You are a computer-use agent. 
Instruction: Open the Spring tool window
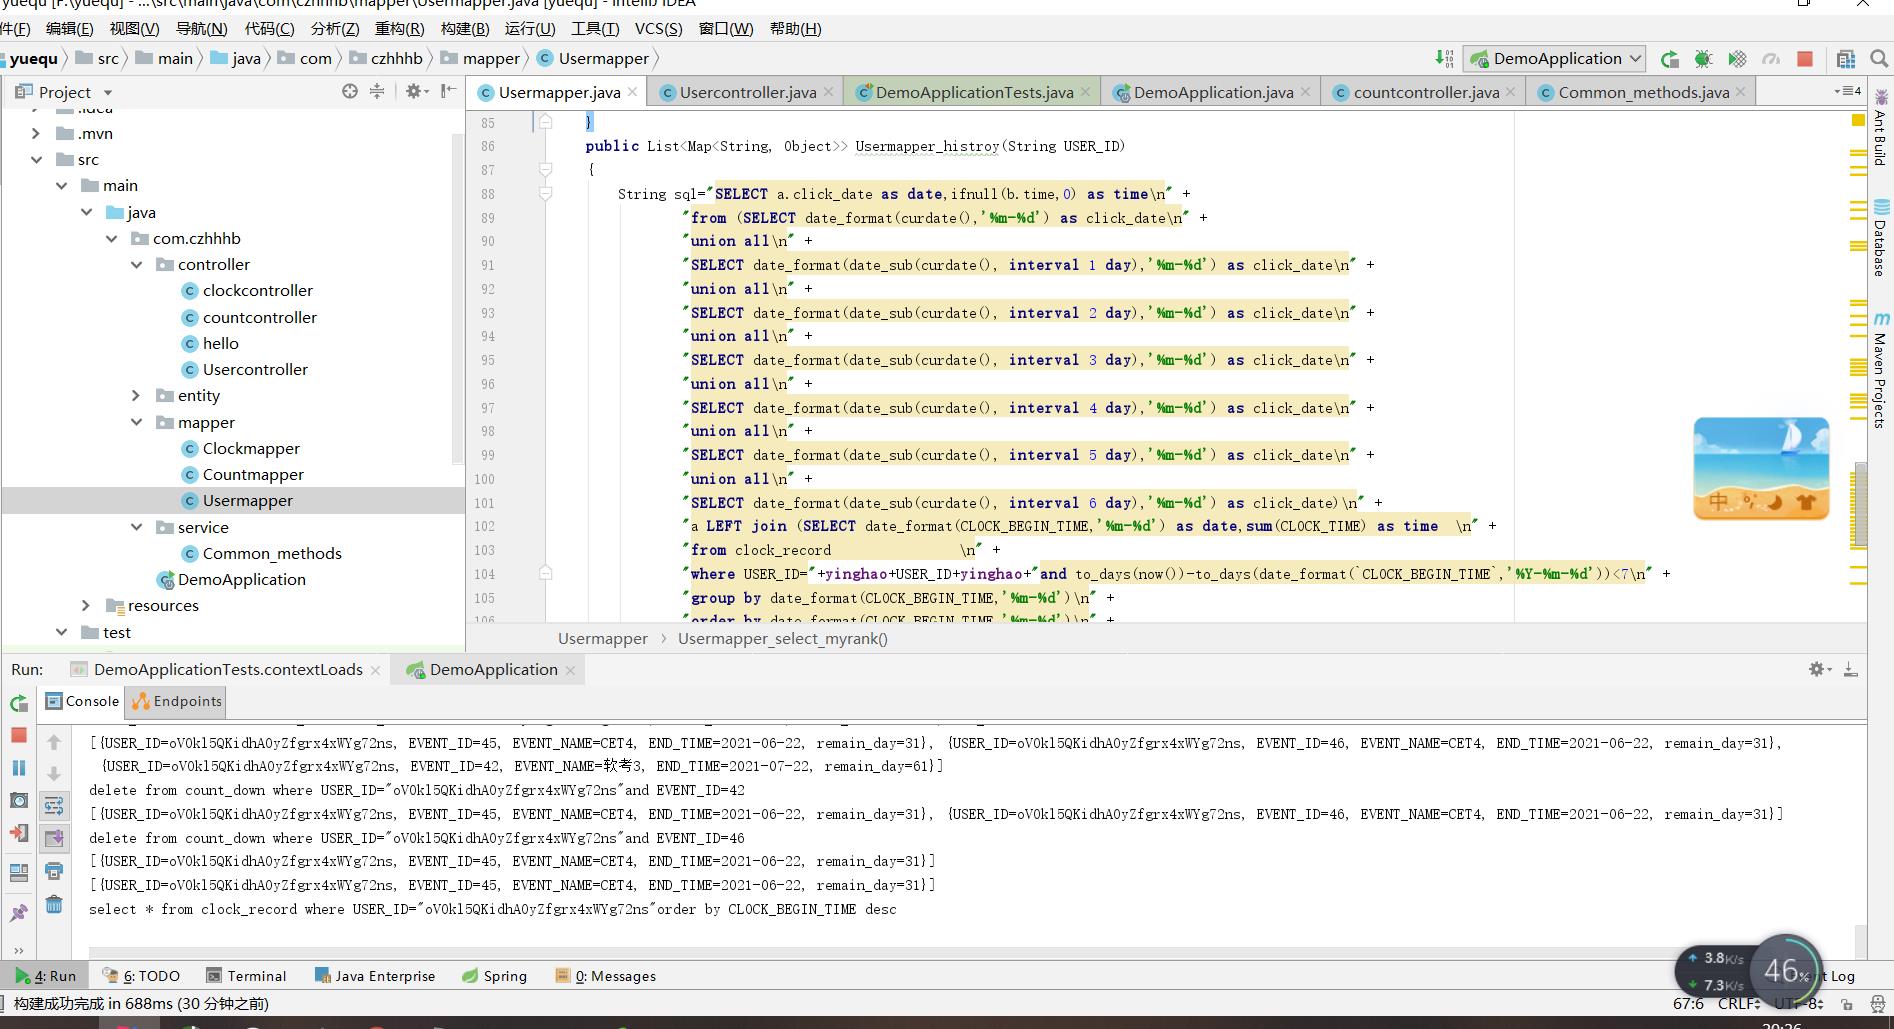495,976
